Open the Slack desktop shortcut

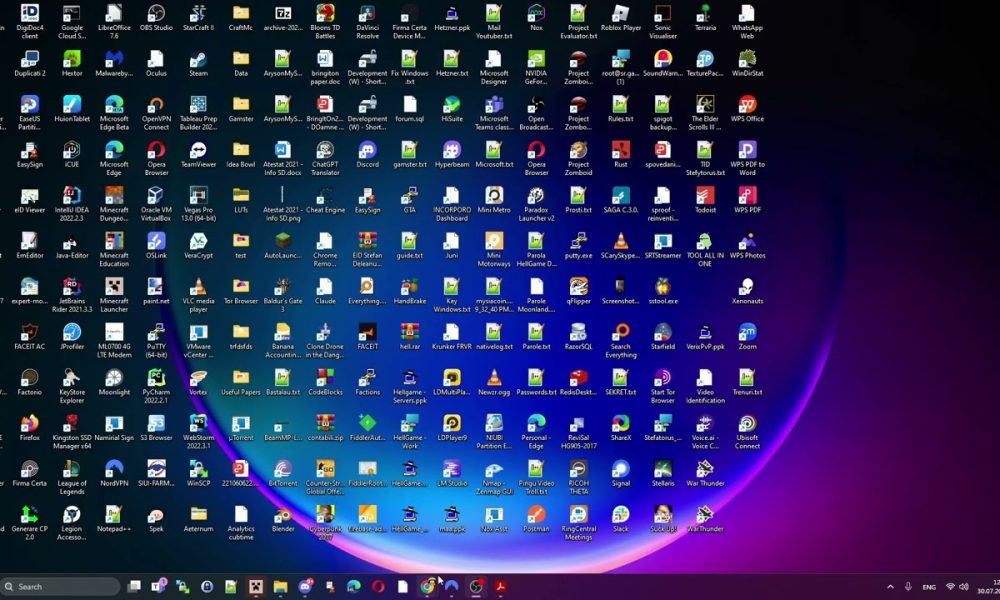(x=620, y=514)
